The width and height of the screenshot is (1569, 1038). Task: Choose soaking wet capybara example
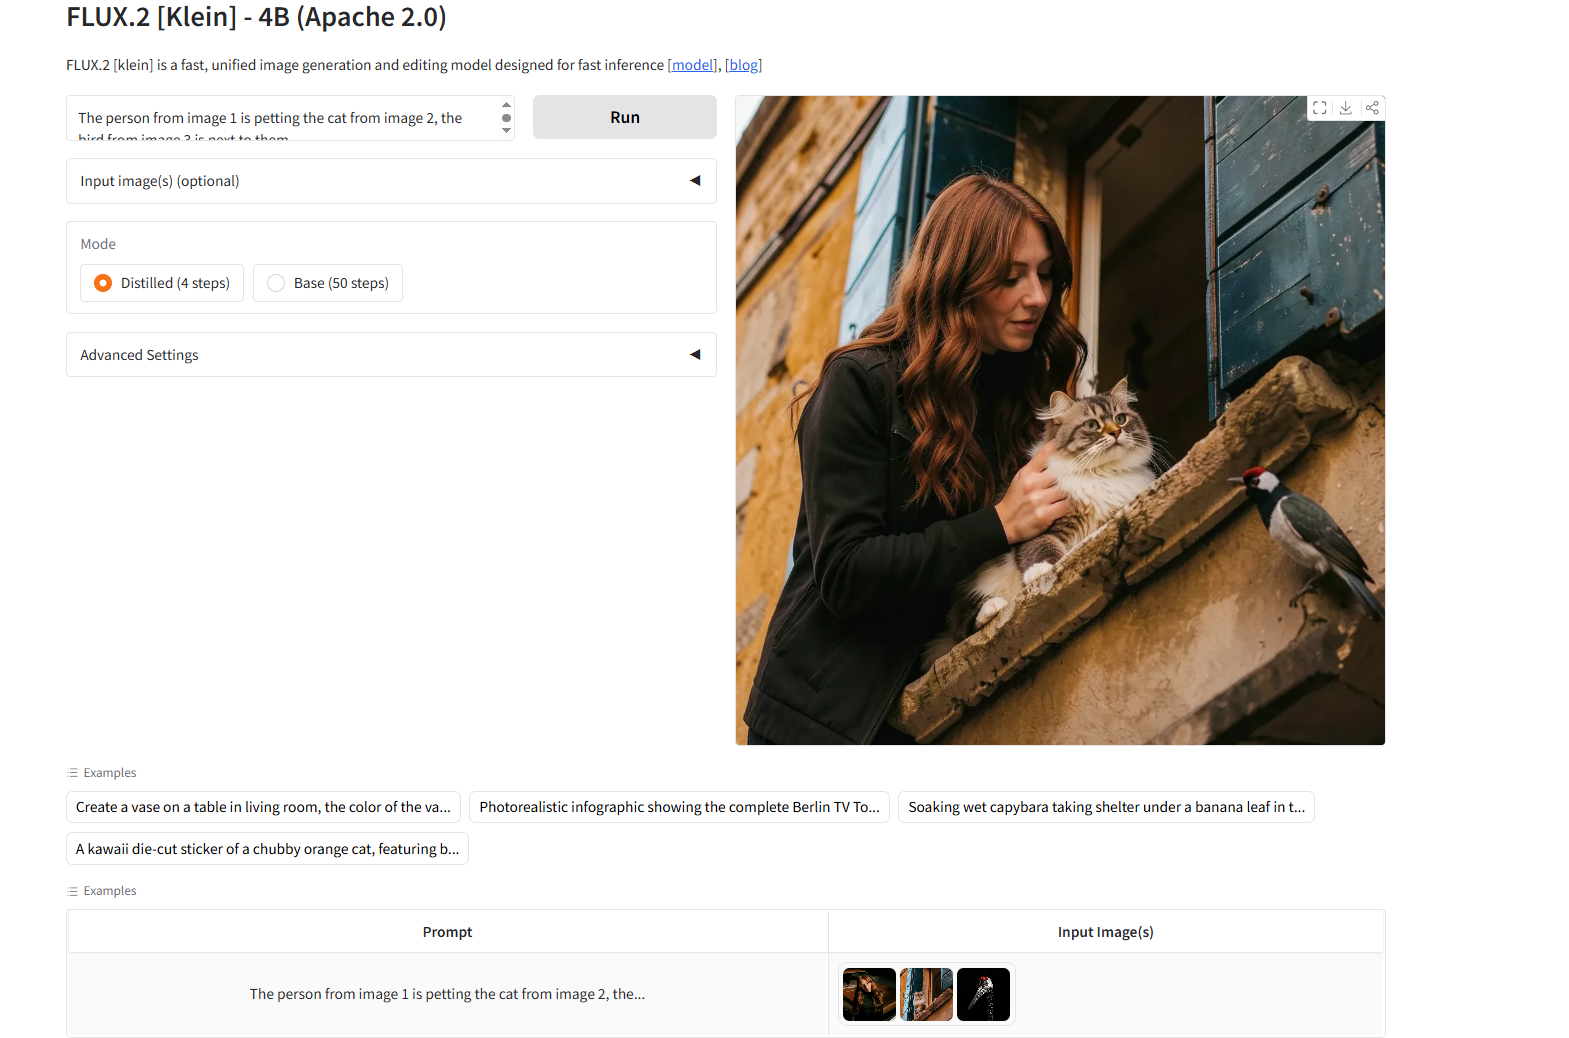[x=1106, y=807]
